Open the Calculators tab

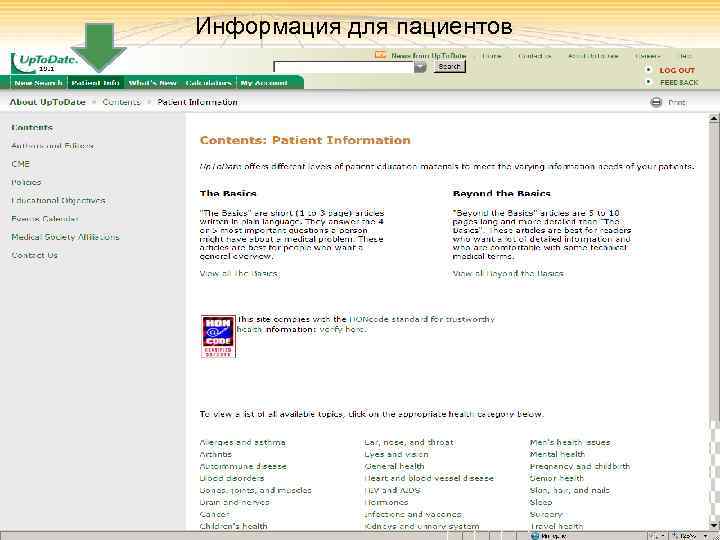pyautogui.click(x=208, y=83)
